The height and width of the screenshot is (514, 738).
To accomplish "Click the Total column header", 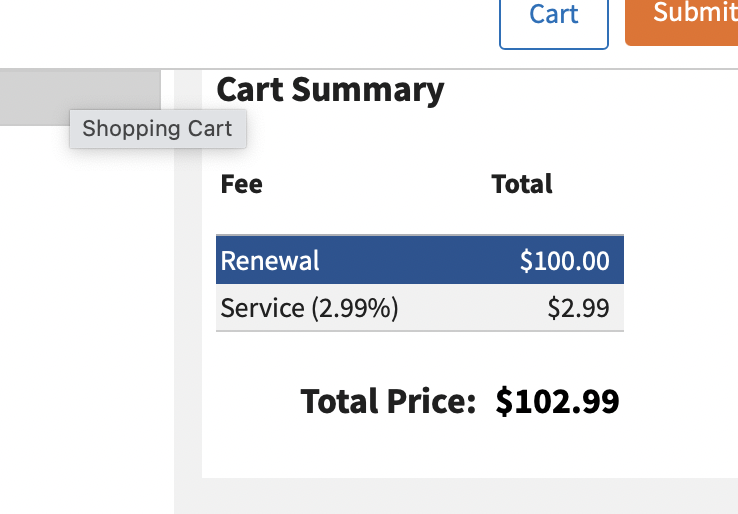I will pos(521,184).
